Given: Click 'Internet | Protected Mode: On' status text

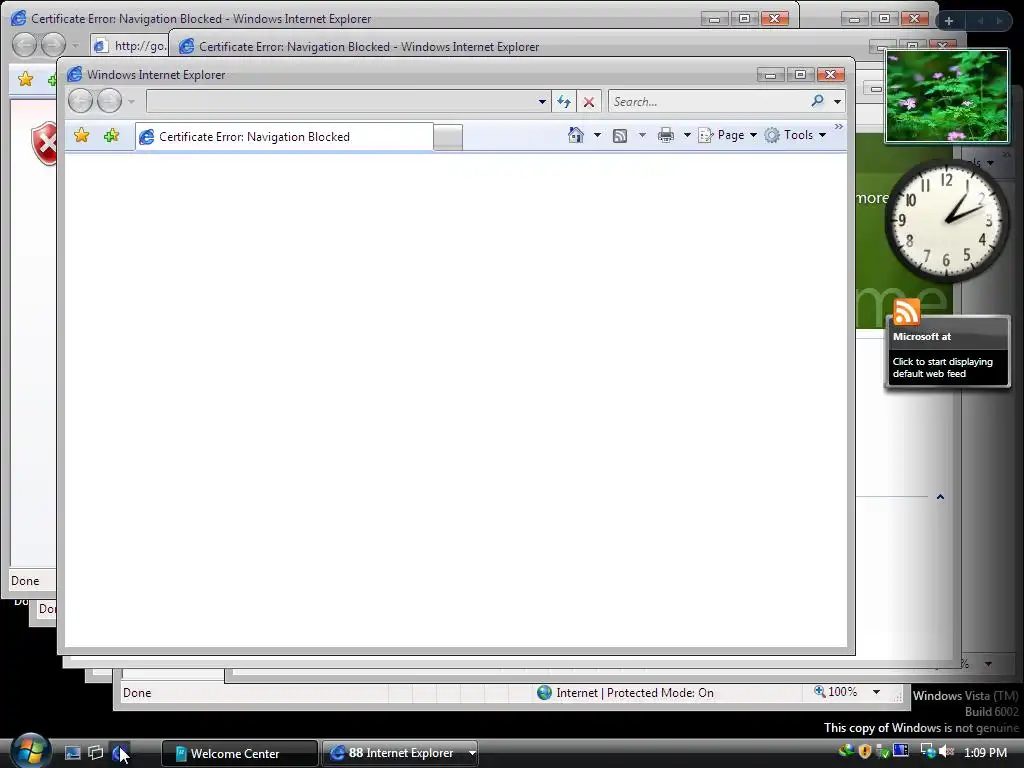Looking at the screenshot, I should coord(635,693).
